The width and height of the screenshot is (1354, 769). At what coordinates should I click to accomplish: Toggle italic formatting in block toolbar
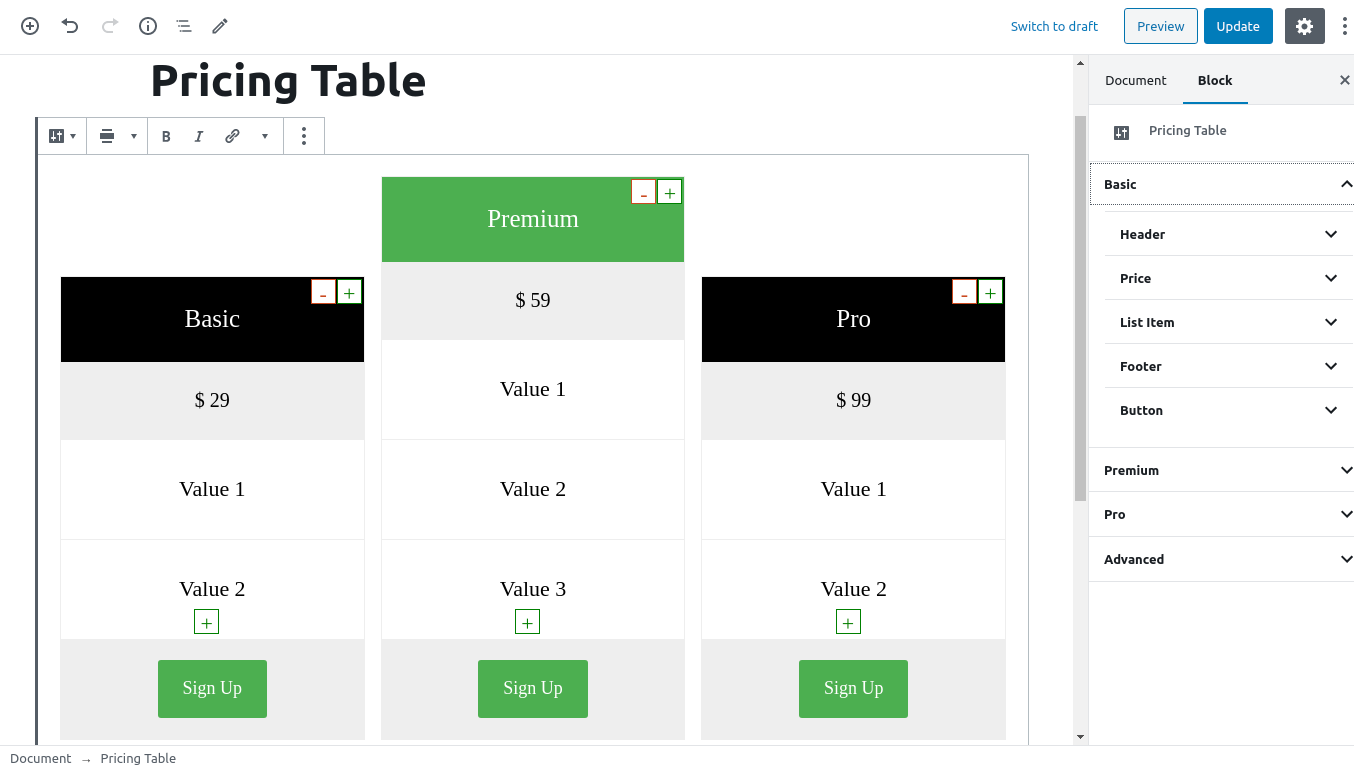tap(199, 136)
